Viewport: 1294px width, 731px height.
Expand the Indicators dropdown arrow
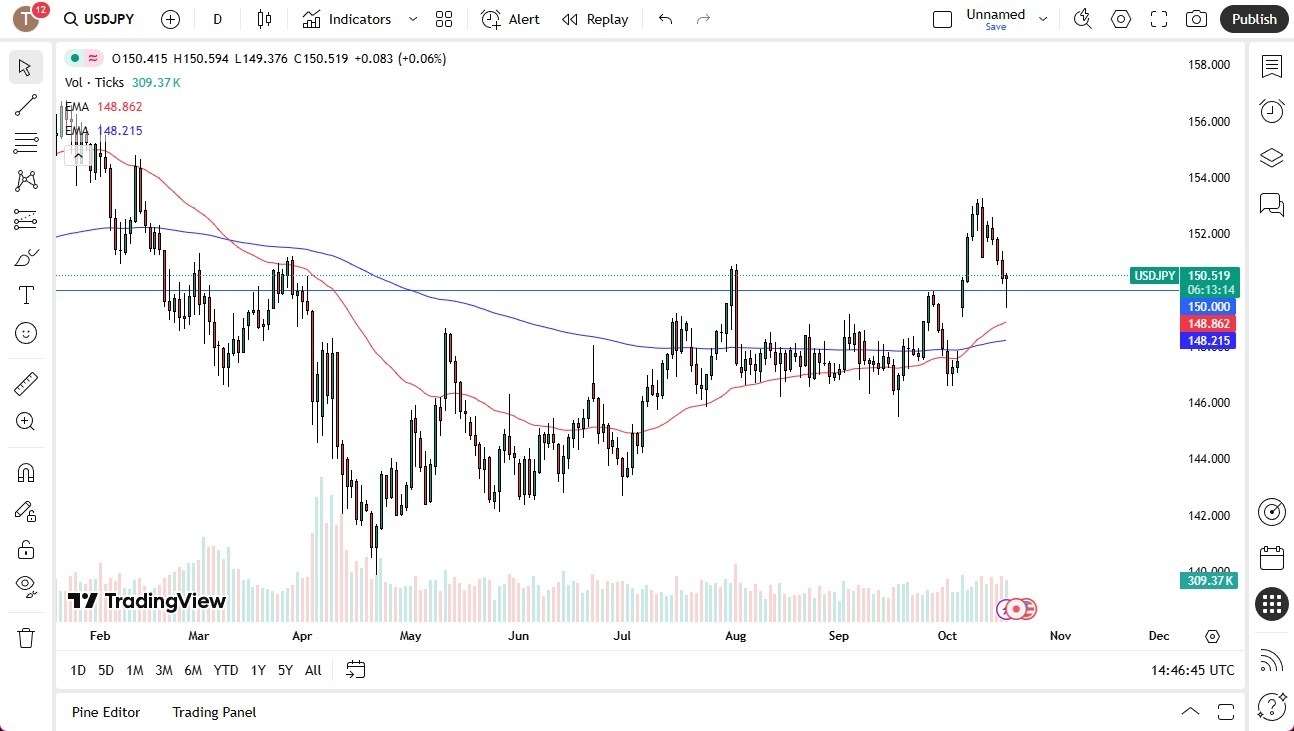click(411, 19)
